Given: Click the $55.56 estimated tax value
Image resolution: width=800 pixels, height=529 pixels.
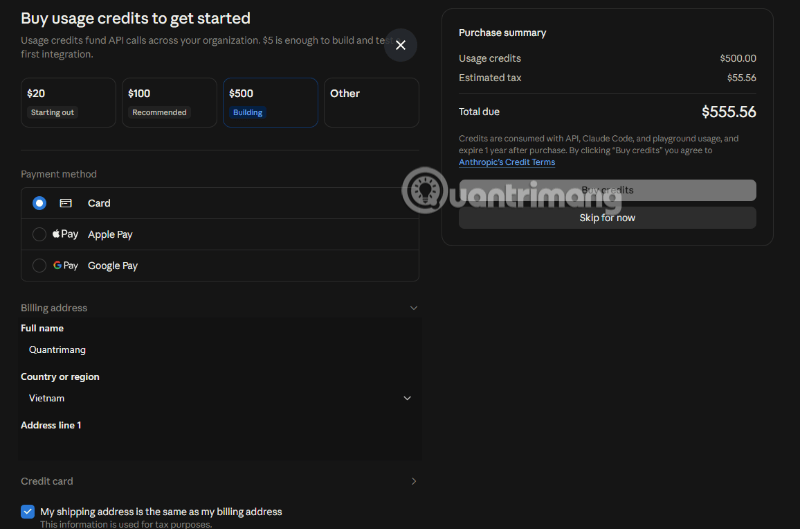Looking at the screenshot, I should [741, 78].
